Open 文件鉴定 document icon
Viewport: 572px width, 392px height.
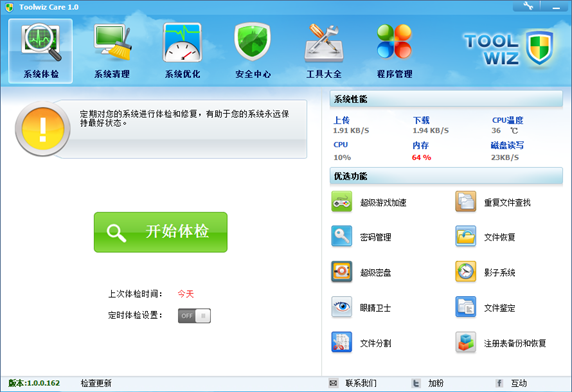coord(465,307)
